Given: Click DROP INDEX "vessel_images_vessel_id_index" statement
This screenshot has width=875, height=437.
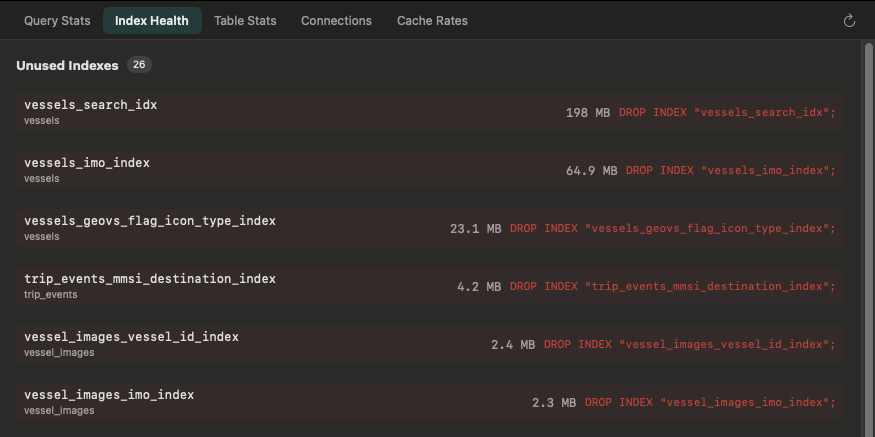Looking at the screenshot, I should click(x=690, y=345).
